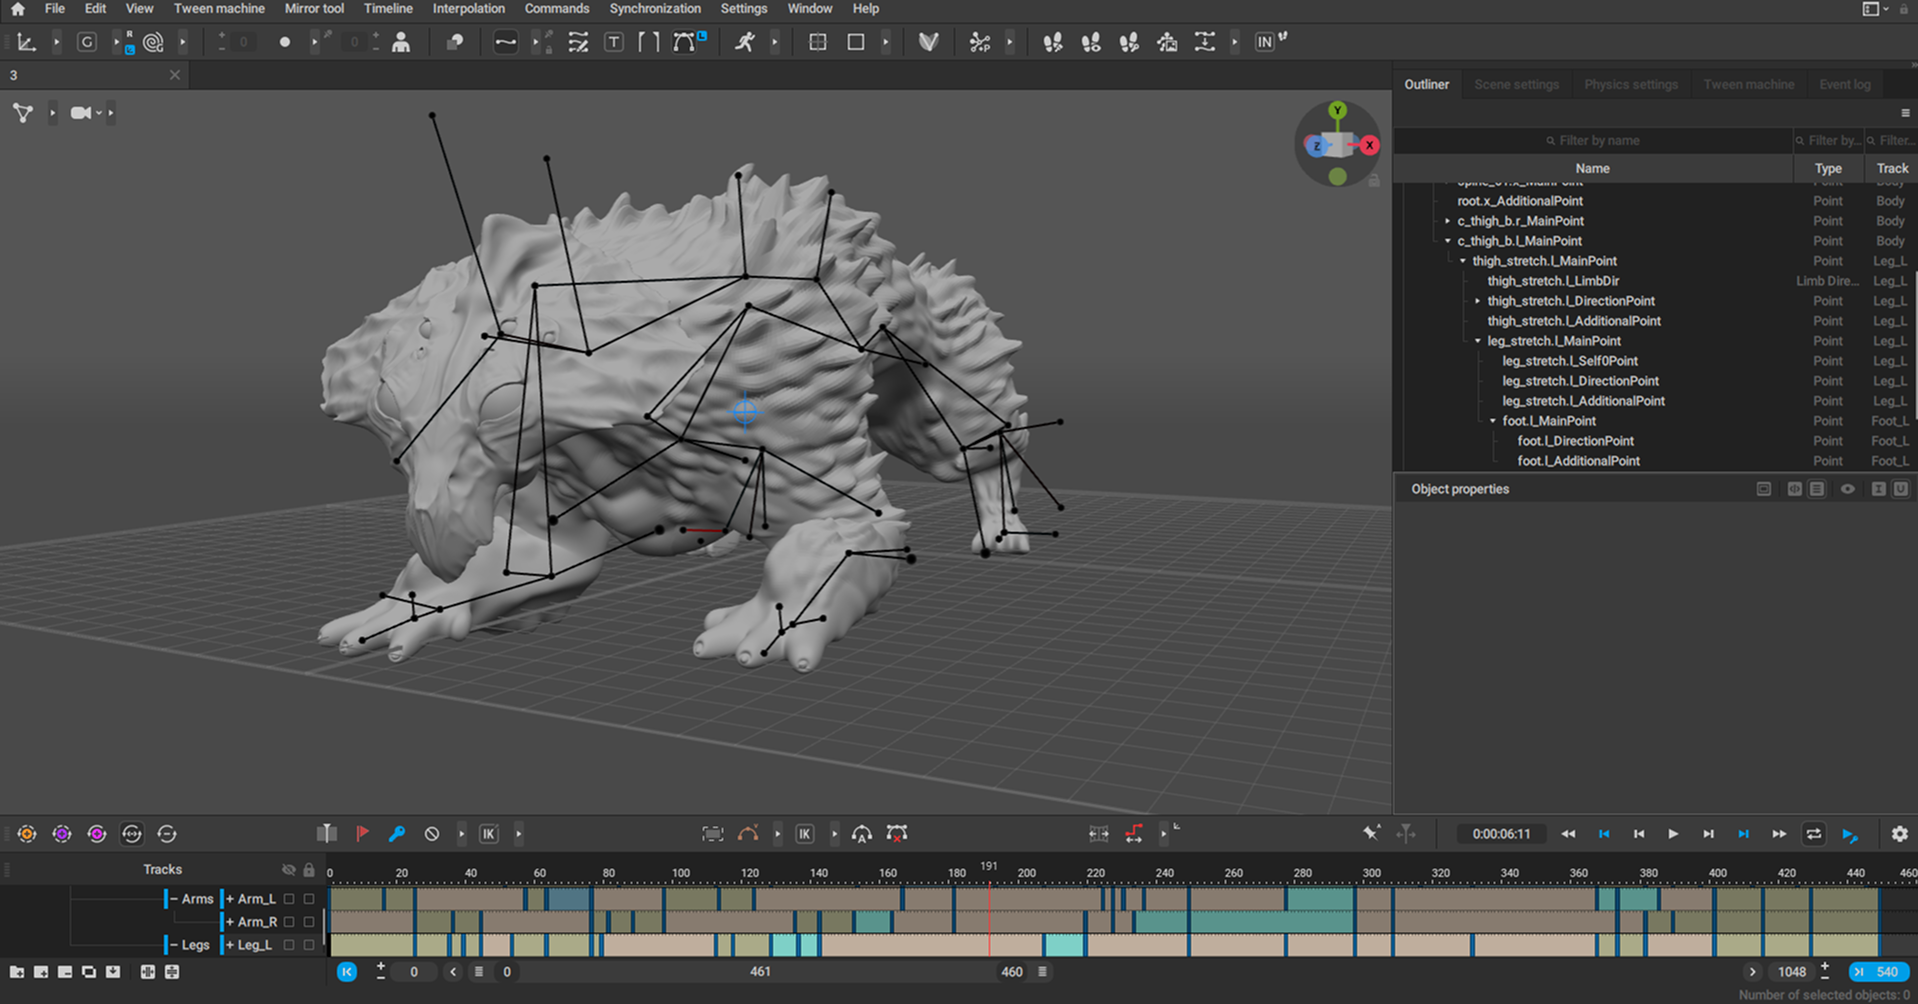The width and height of the screenshot is (1918, 1004).
Task: Click the Filter by name search field
Action: 1598,141
